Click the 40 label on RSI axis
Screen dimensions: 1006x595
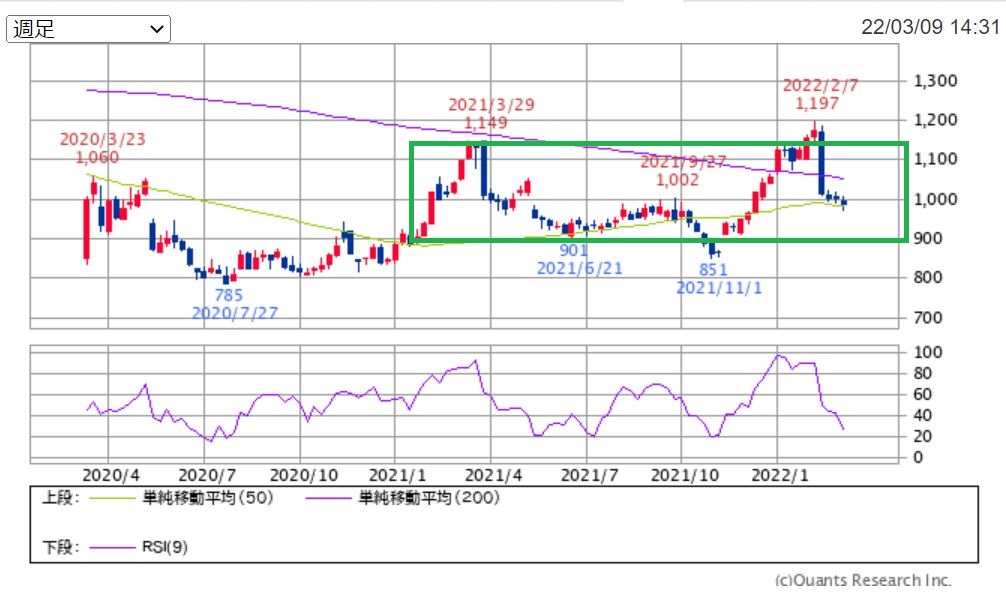click(x=923, y=415)
